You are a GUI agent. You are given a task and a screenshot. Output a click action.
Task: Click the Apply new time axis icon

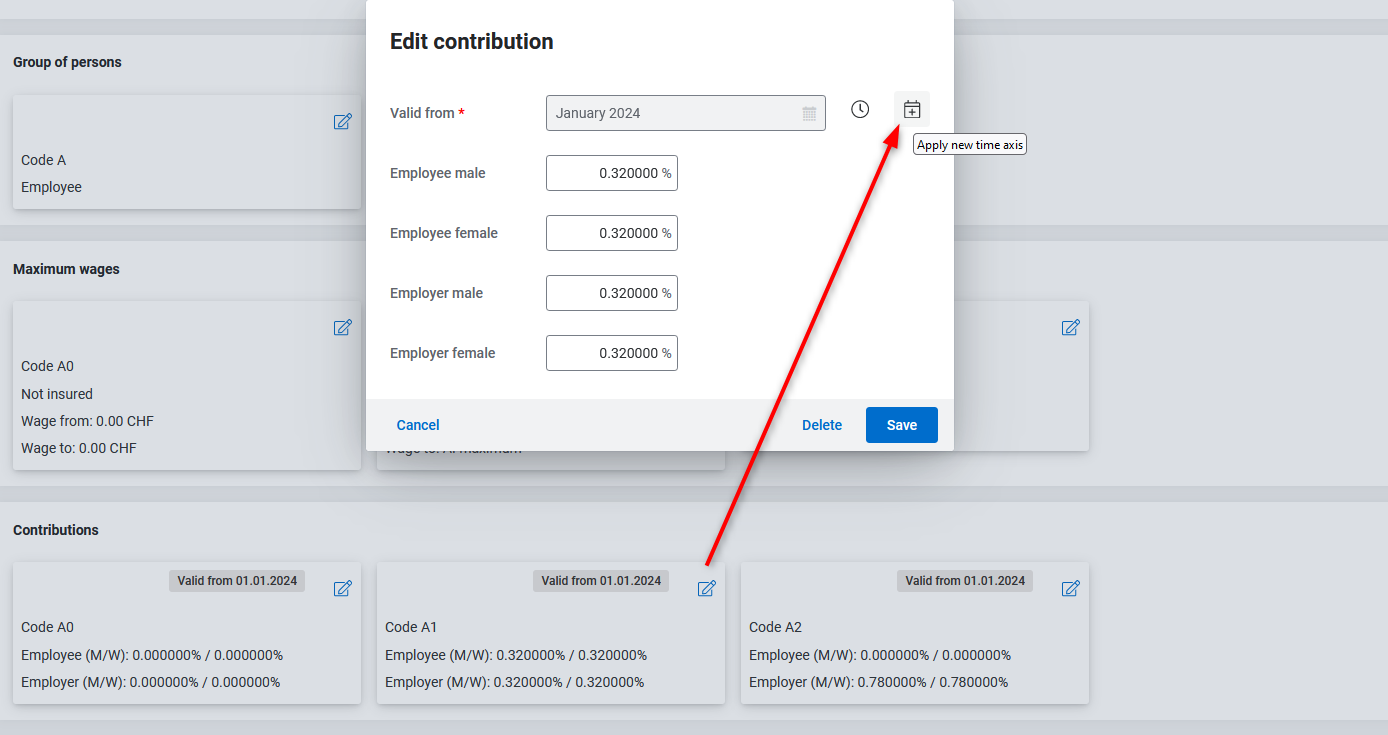click(x=911, y=109)
